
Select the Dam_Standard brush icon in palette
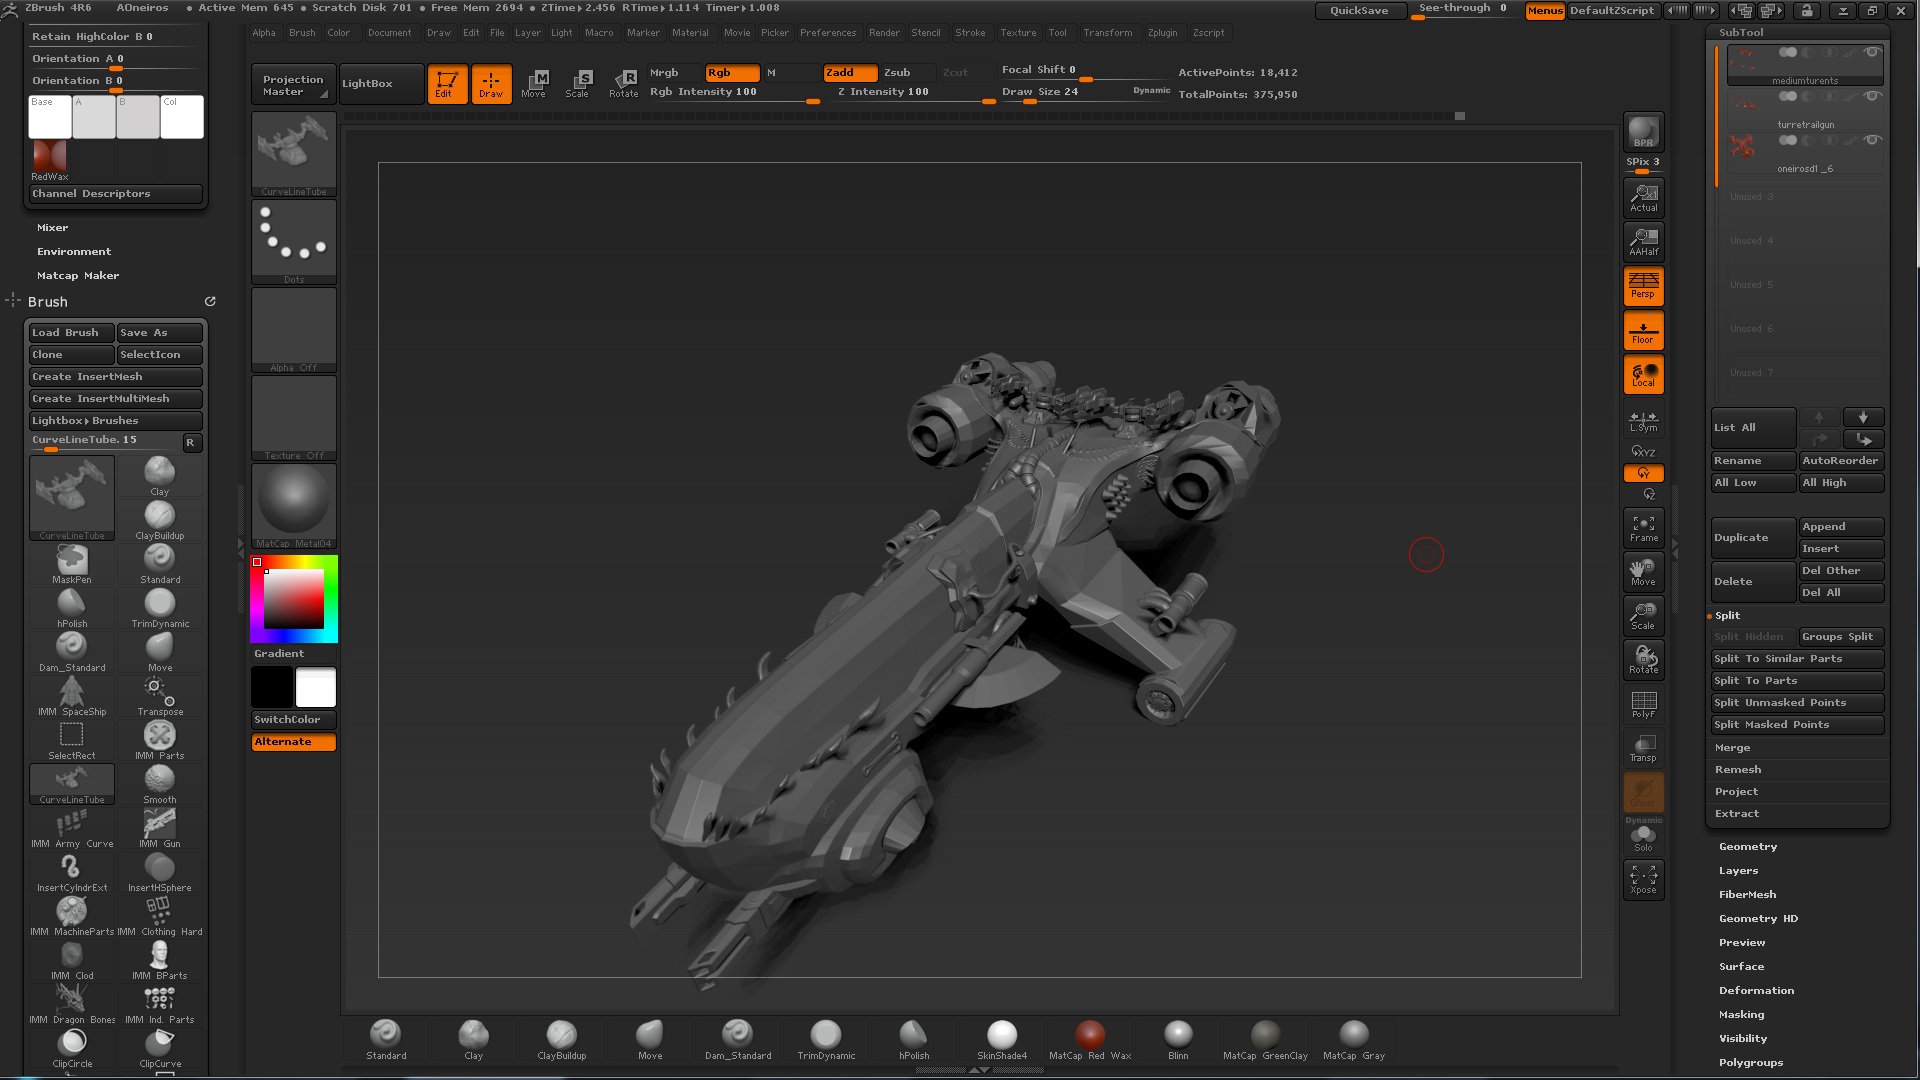pyautogui.click(x=71, y=648)
